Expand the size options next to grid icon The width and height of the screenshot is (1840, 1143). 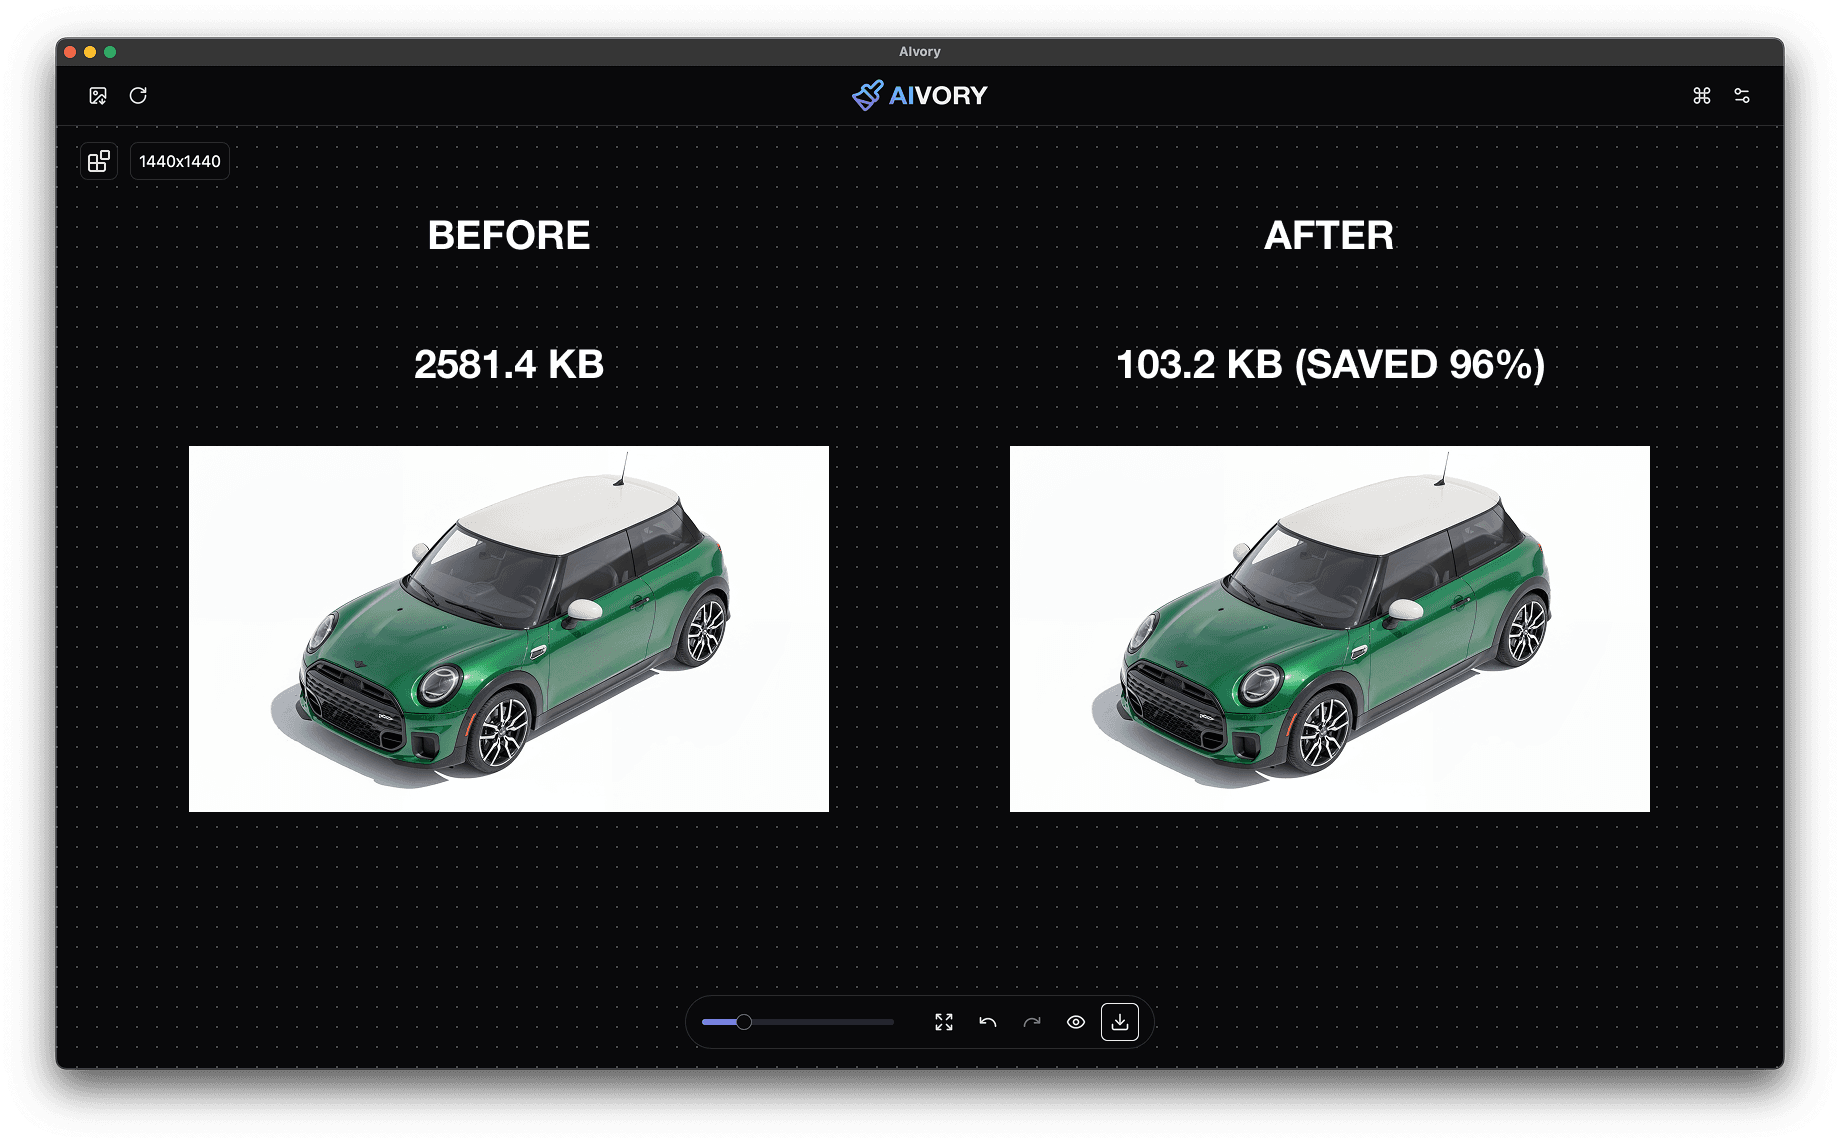point(179,160)
